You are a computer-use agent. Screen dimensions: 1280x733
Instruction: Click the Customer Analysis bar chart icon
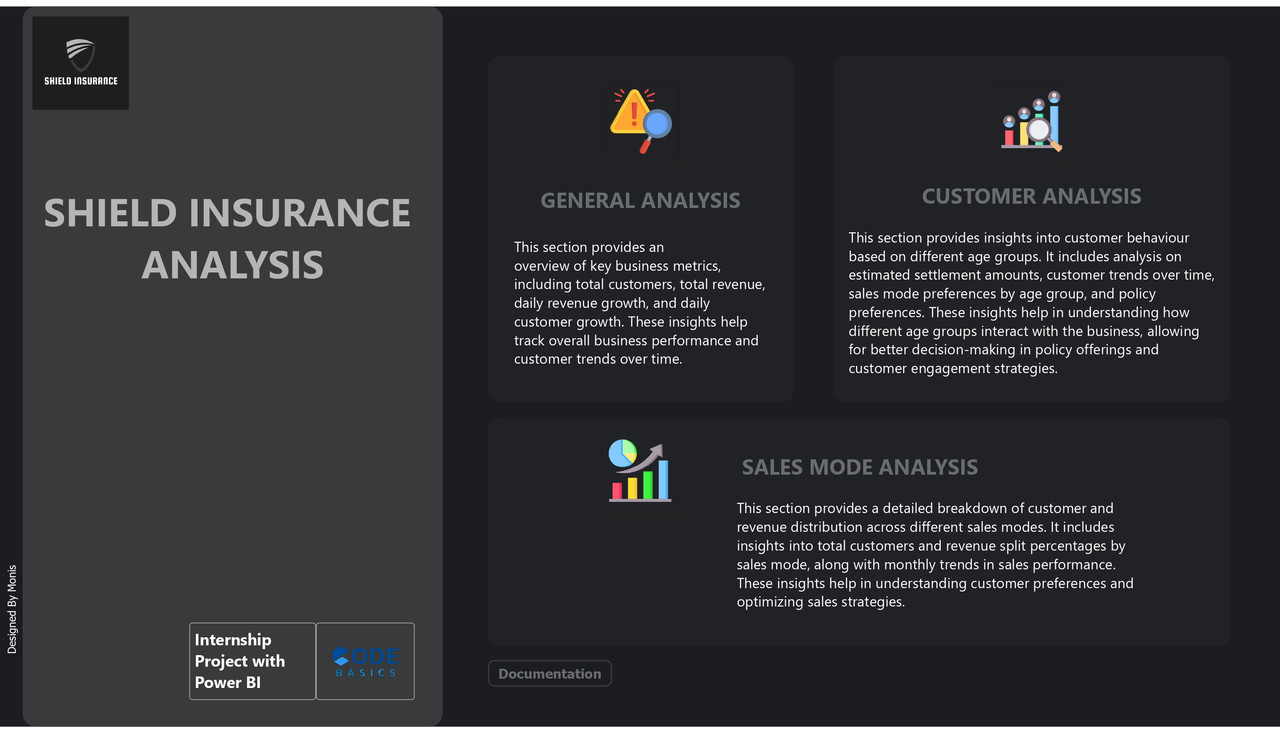click(x=1031, y=120)
